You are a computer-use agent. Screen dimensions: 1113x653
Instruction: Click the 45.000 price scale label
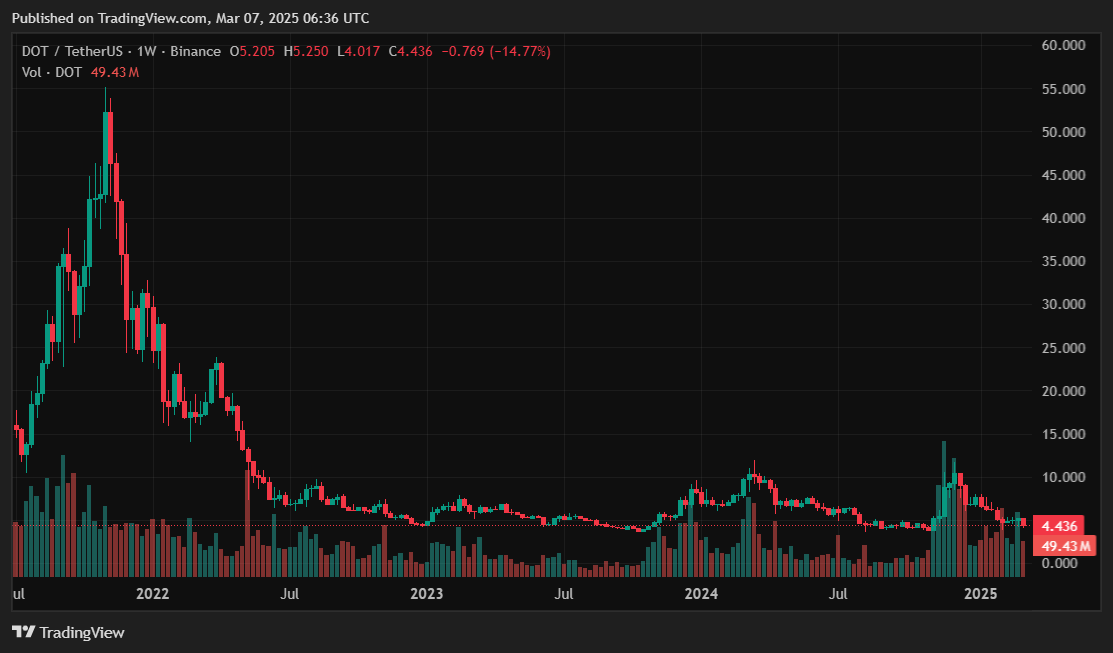1063,175
